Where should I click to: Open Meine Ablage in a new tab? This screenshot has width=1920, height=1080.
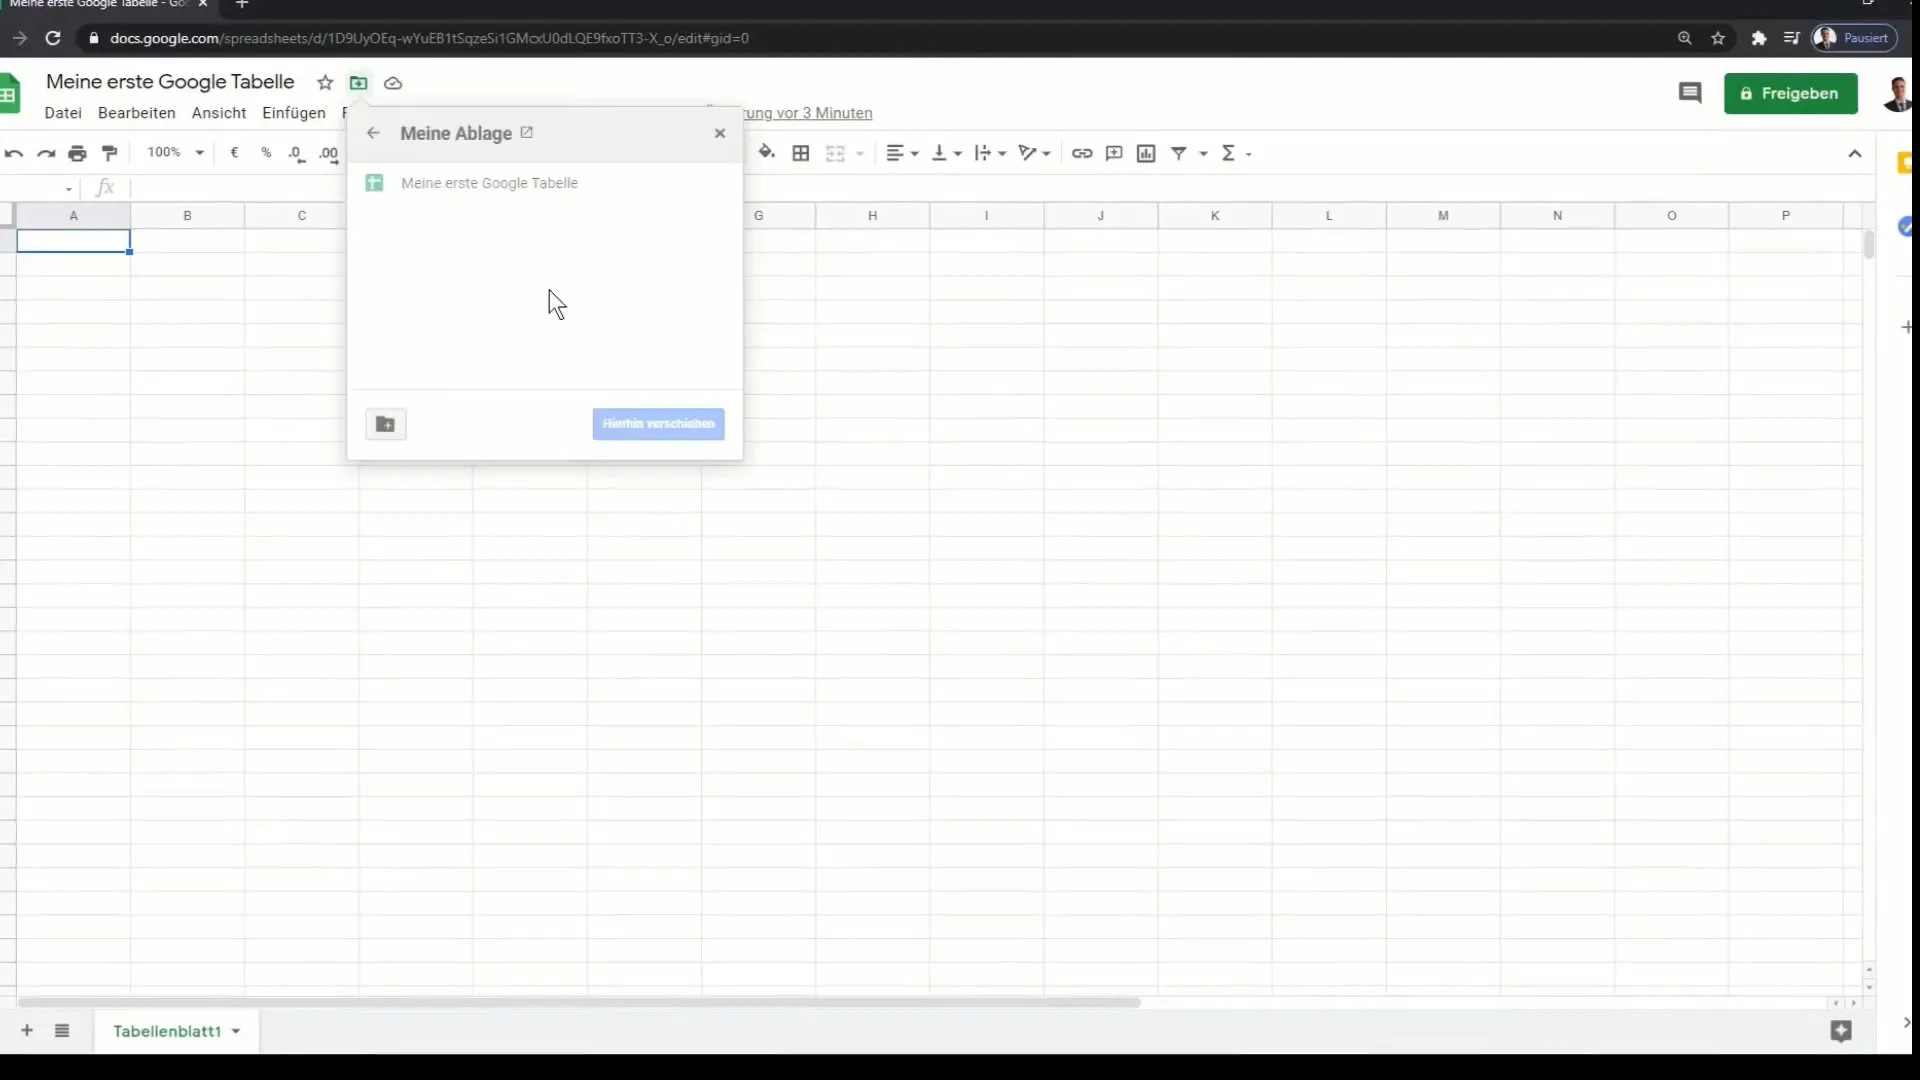[527, 132]
